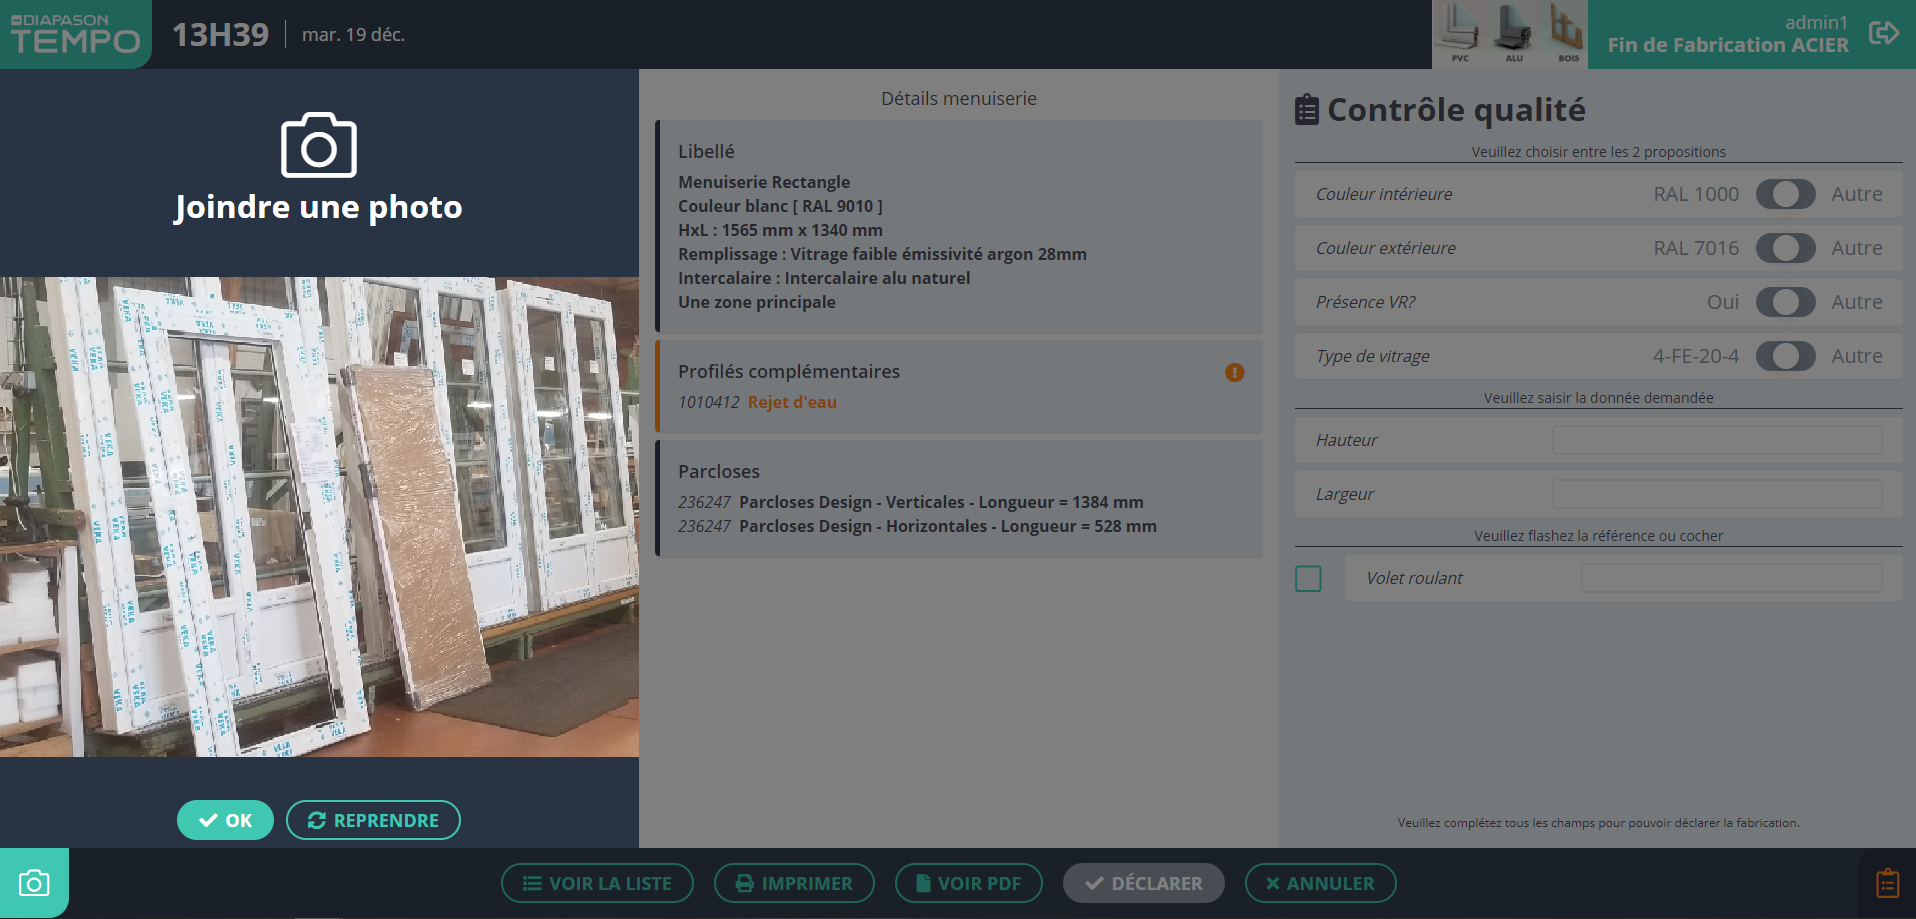Click the 'admin1' username
Image resolution: width=1916 pixels, height=919 pixels.
[1816, 22]
